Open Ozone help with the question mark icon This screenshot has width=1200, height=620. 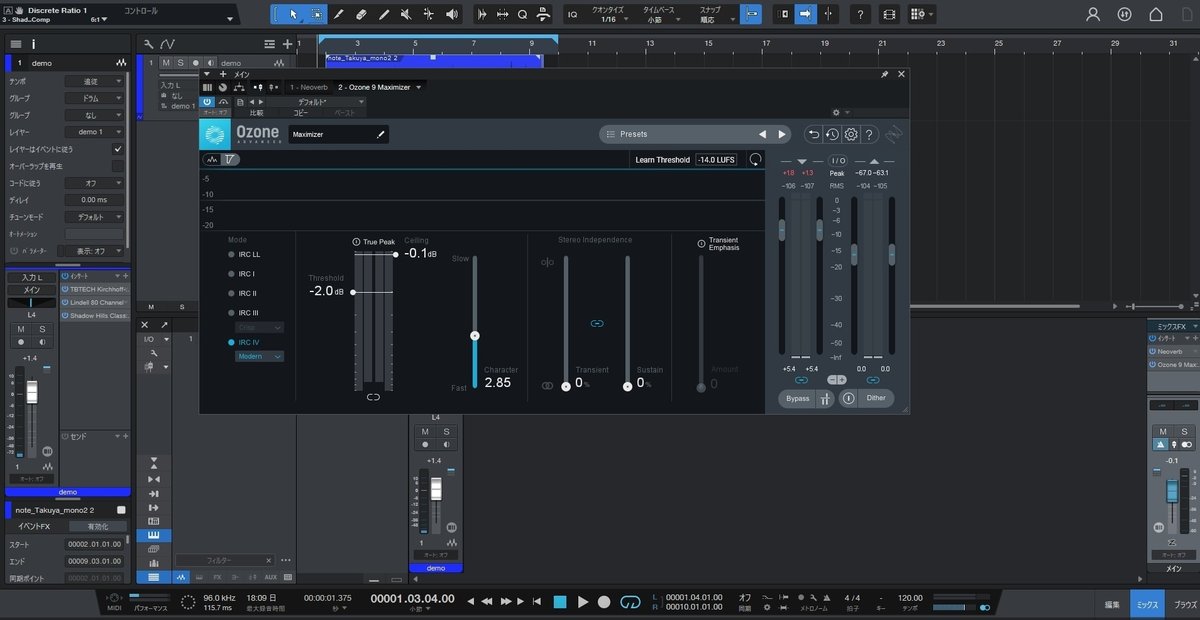pos(871,134)
